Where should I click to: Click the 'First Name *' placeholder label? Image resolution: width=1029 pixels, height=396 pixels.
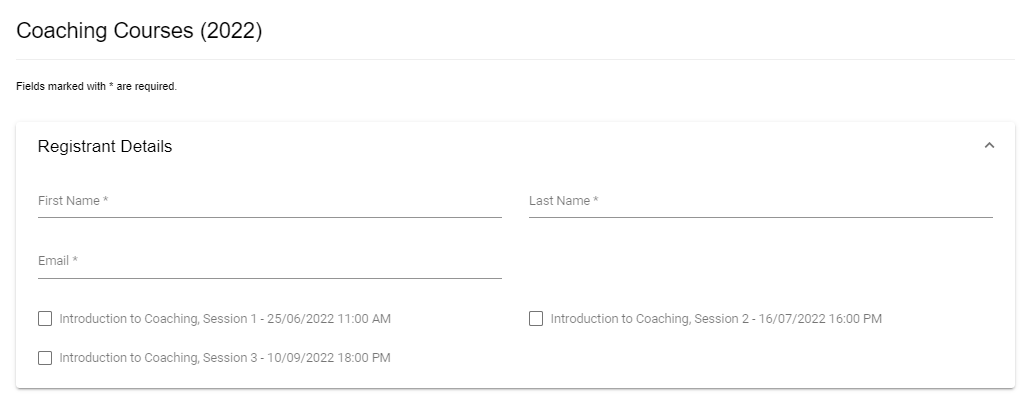tap(73, 201)
